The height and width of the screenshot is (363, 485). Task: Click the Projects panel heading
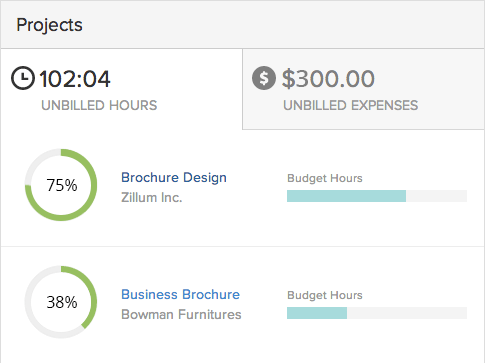[49, 25]
